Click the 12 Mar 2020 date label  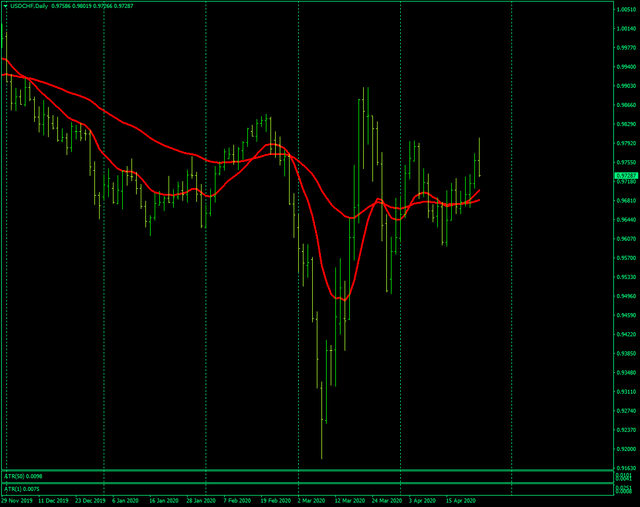[x=350, y=500]
